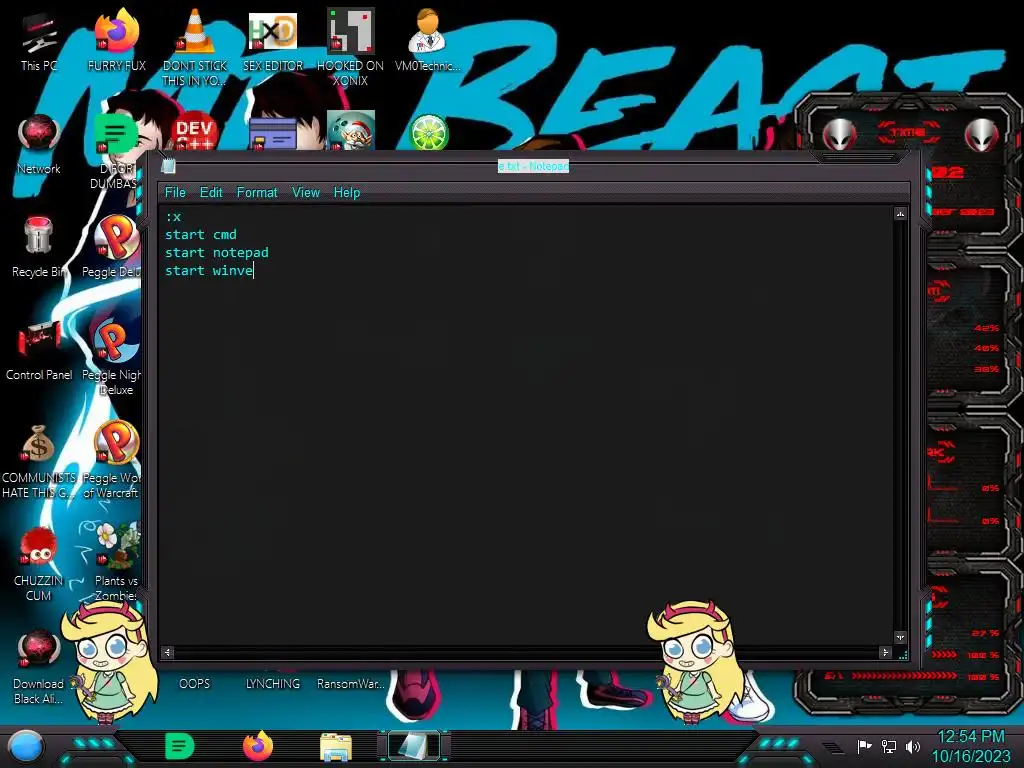Open the DEV C++ desktop icon
The image size is (1024, 768).
click(x=194, y=133)
